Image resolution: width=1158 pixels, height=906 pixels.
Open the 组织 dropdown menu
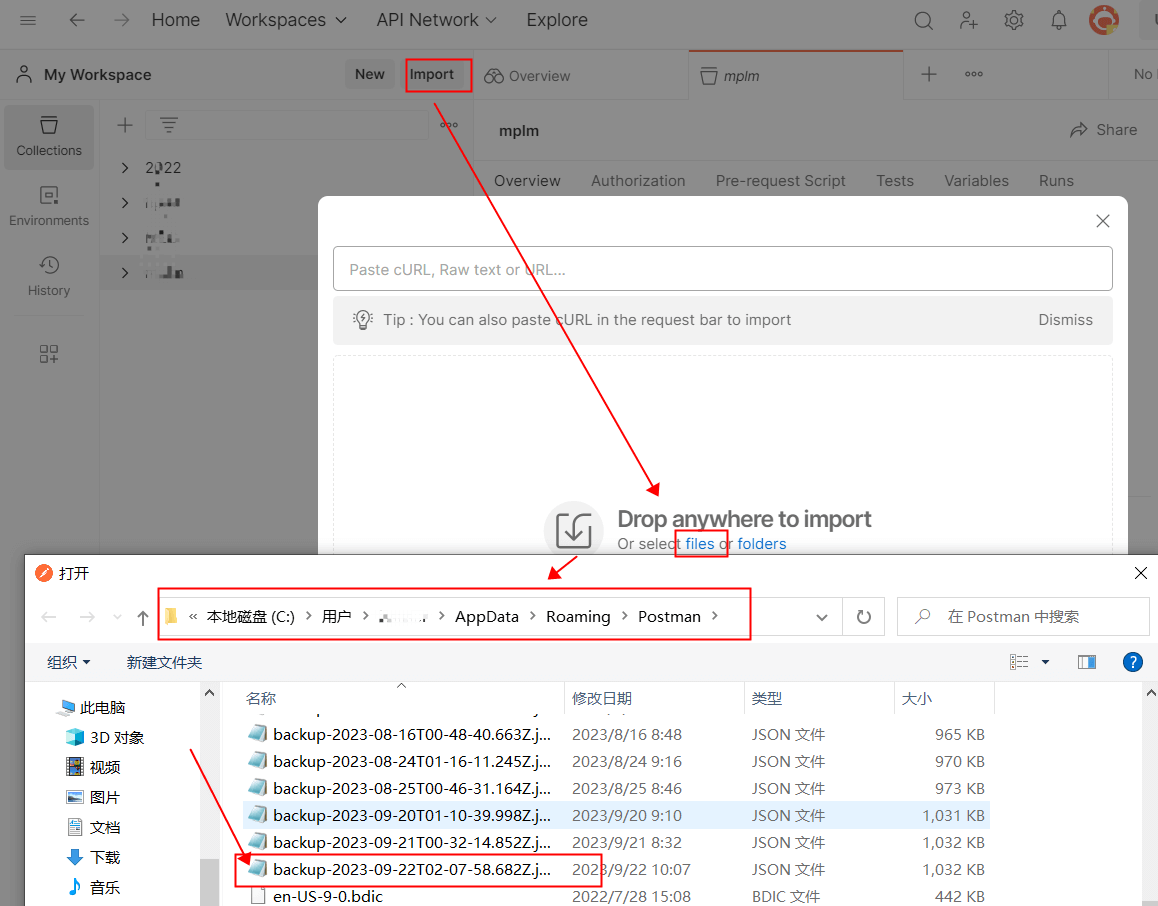coord(69,662)
